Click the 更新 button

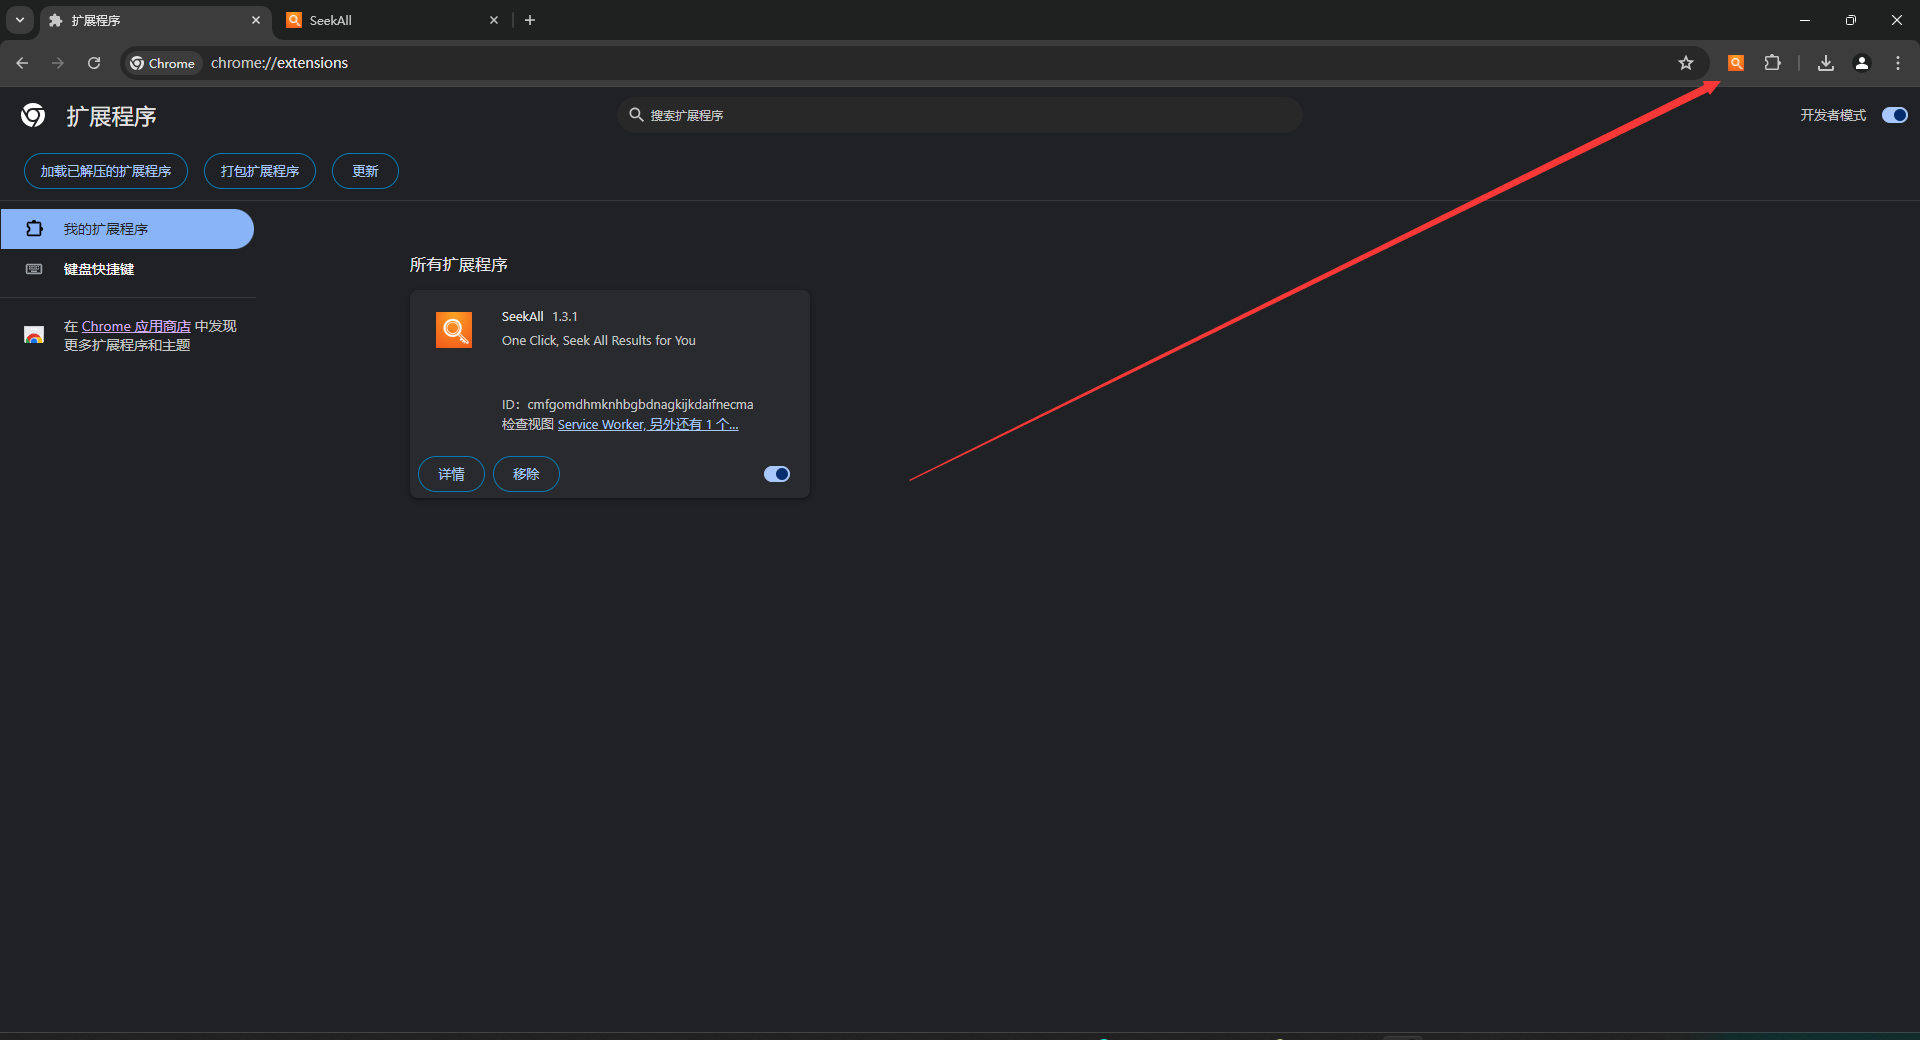(x=365, y=171)
